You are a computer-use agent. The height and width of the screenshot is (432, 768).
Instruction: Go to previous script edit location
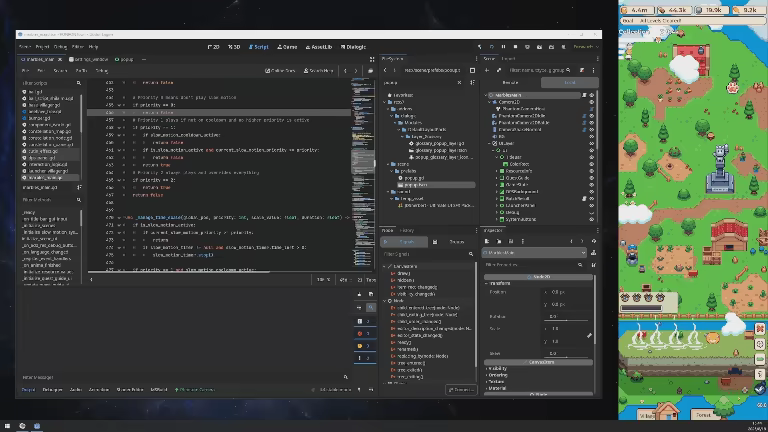(345, 71)
